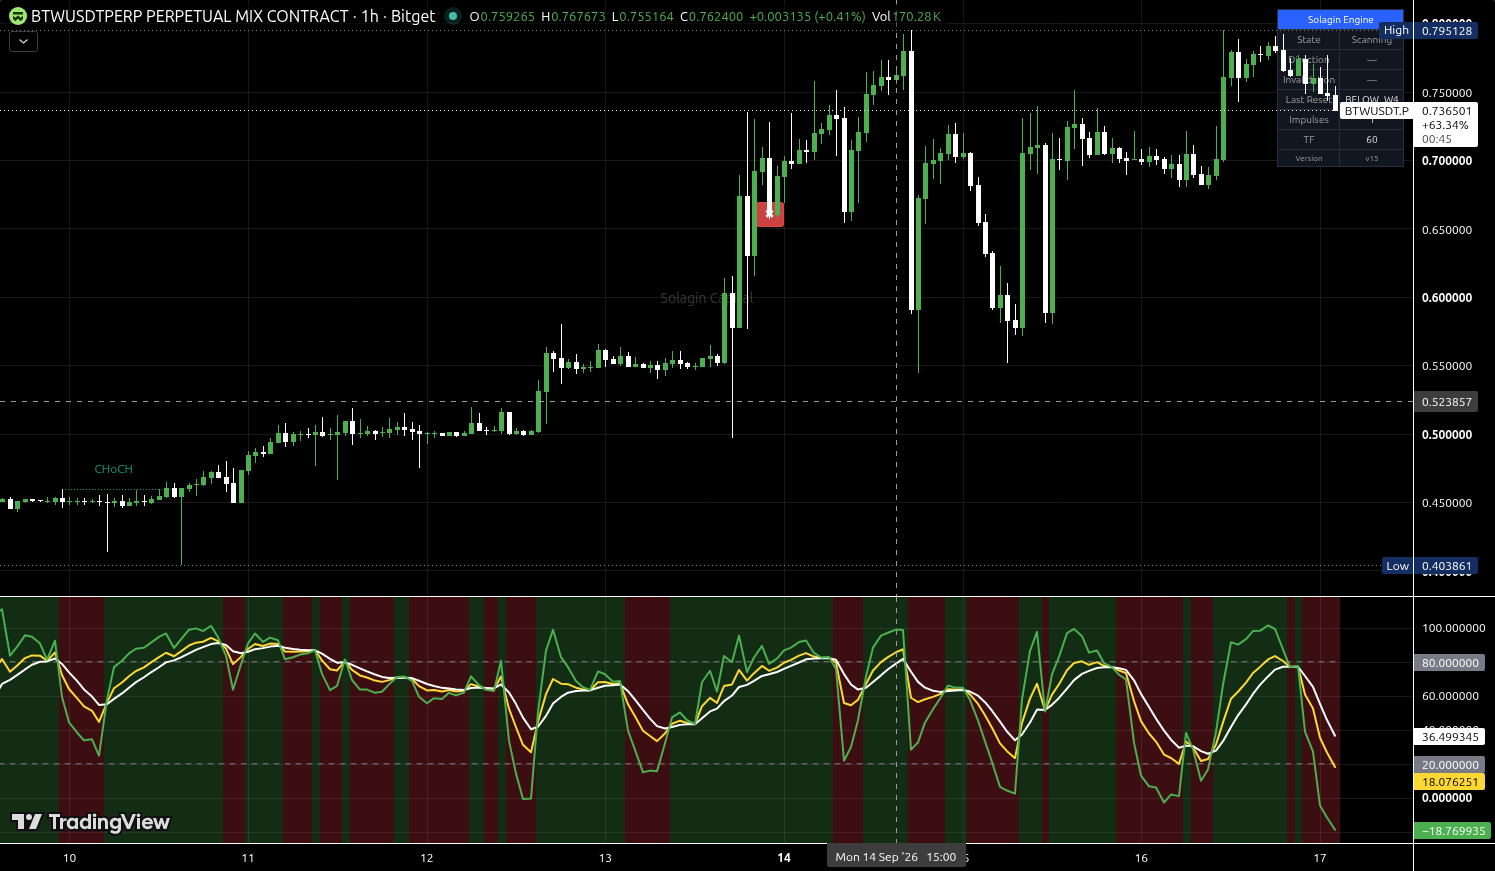Click the Mon 14 Sep '26 15:00 time label
The height and width of the screenshot is (871, 1495).
896,857
